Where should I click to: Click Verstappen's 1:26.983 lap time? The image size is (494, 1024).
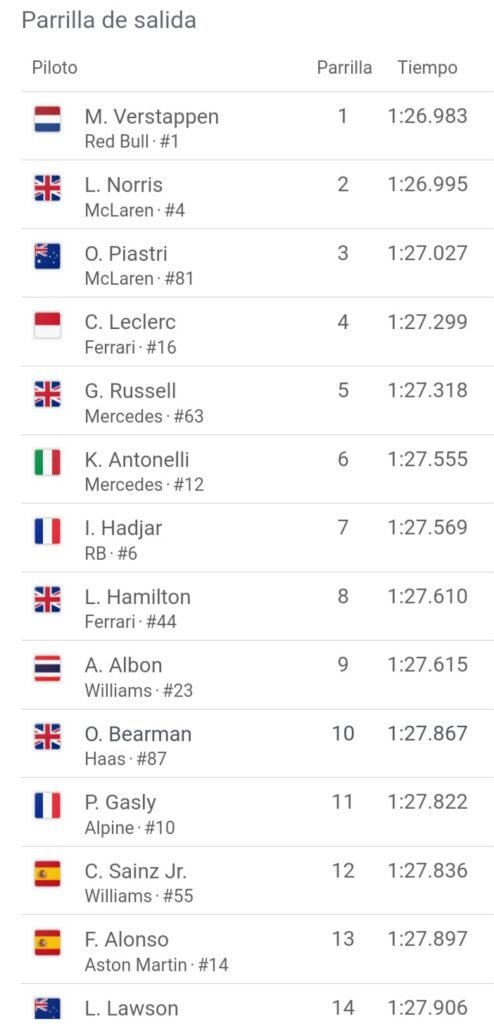click(427, 116)
